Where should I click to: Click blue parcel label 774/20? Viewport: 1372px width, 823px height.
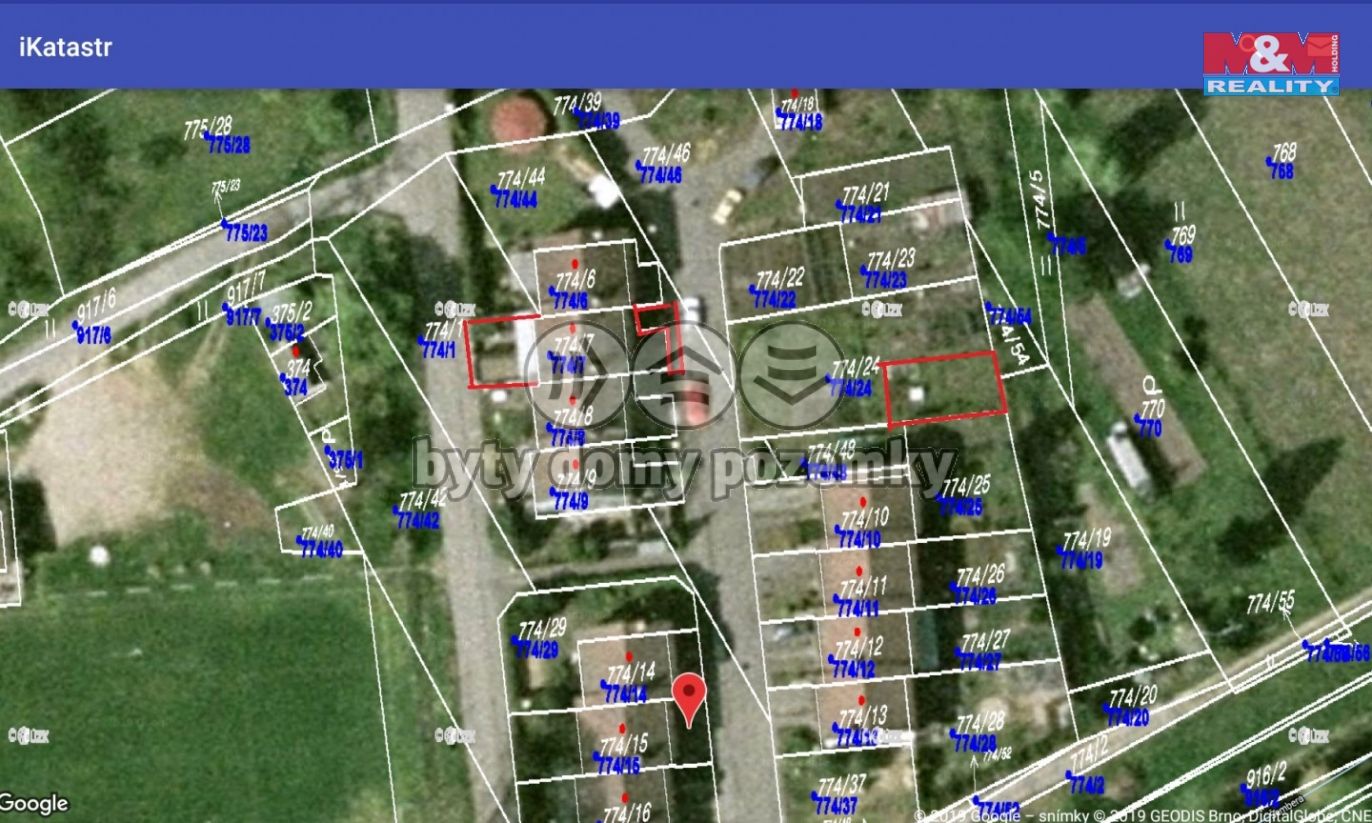click(x=1127, y=718)
